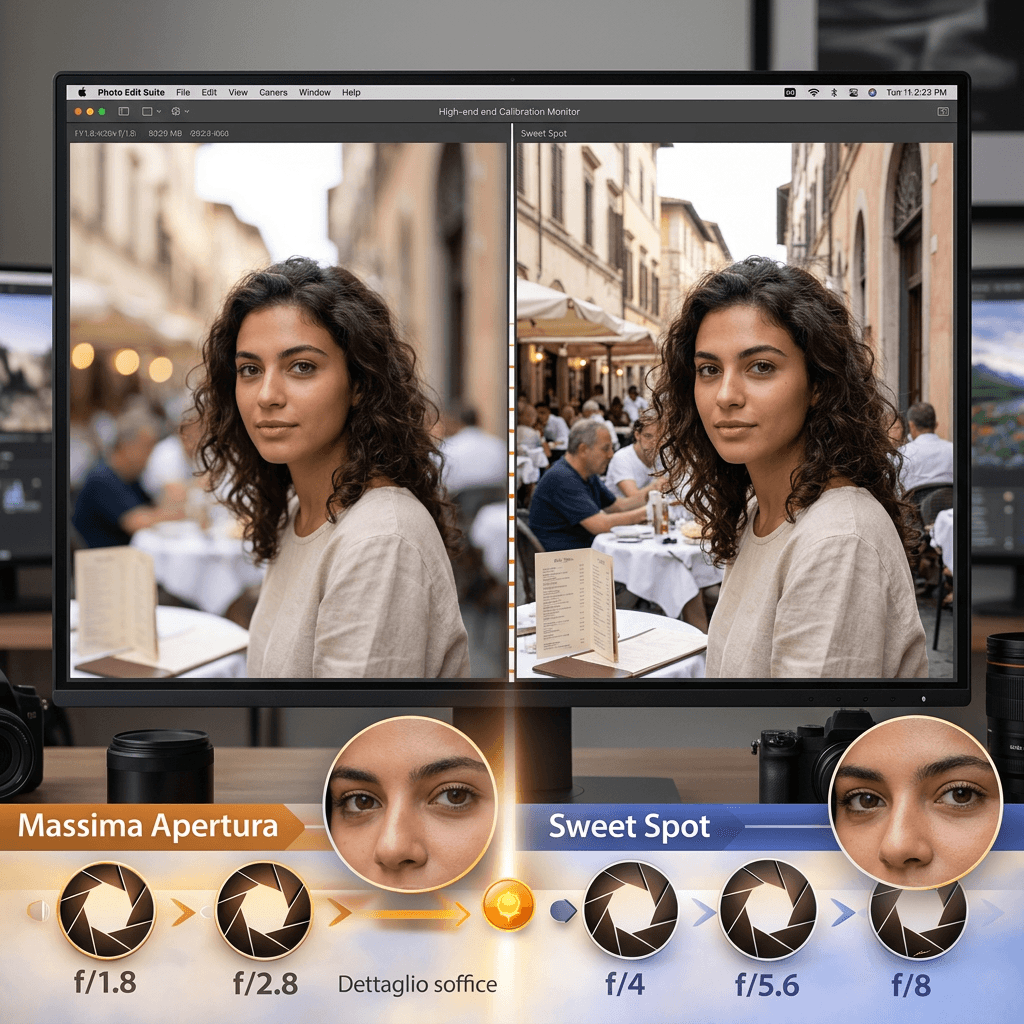Open the Window menu
The image size is (1024, 1024).
(x=315, y=93)
